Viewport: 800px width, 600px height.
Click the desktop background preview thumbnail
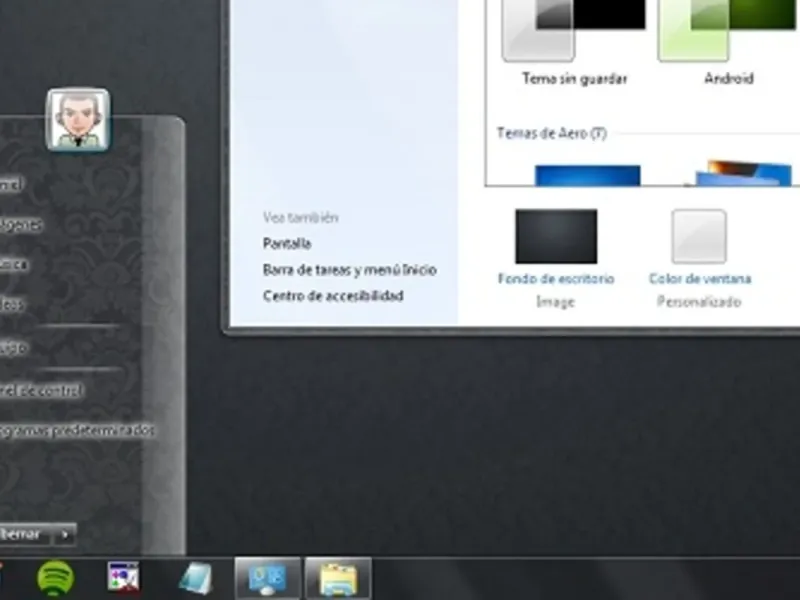pyautogui.click(x=556, y=236)
